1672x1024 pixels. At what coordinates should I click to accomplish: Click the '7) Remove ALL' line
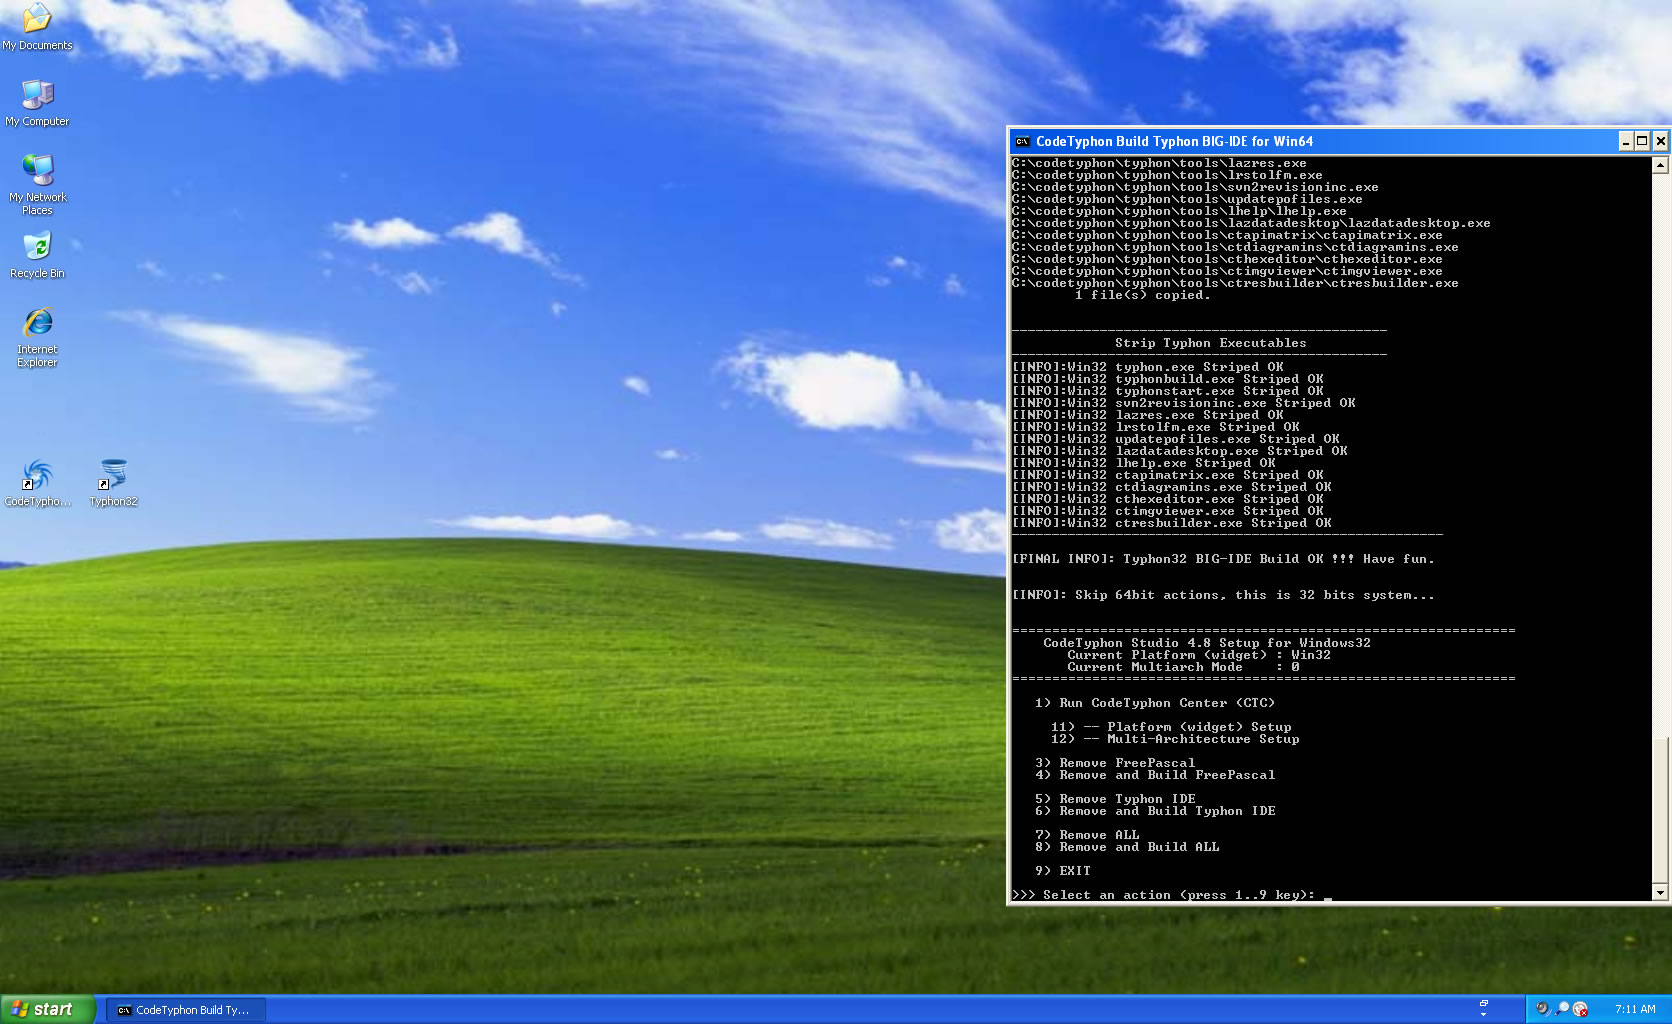[1087, 835]
